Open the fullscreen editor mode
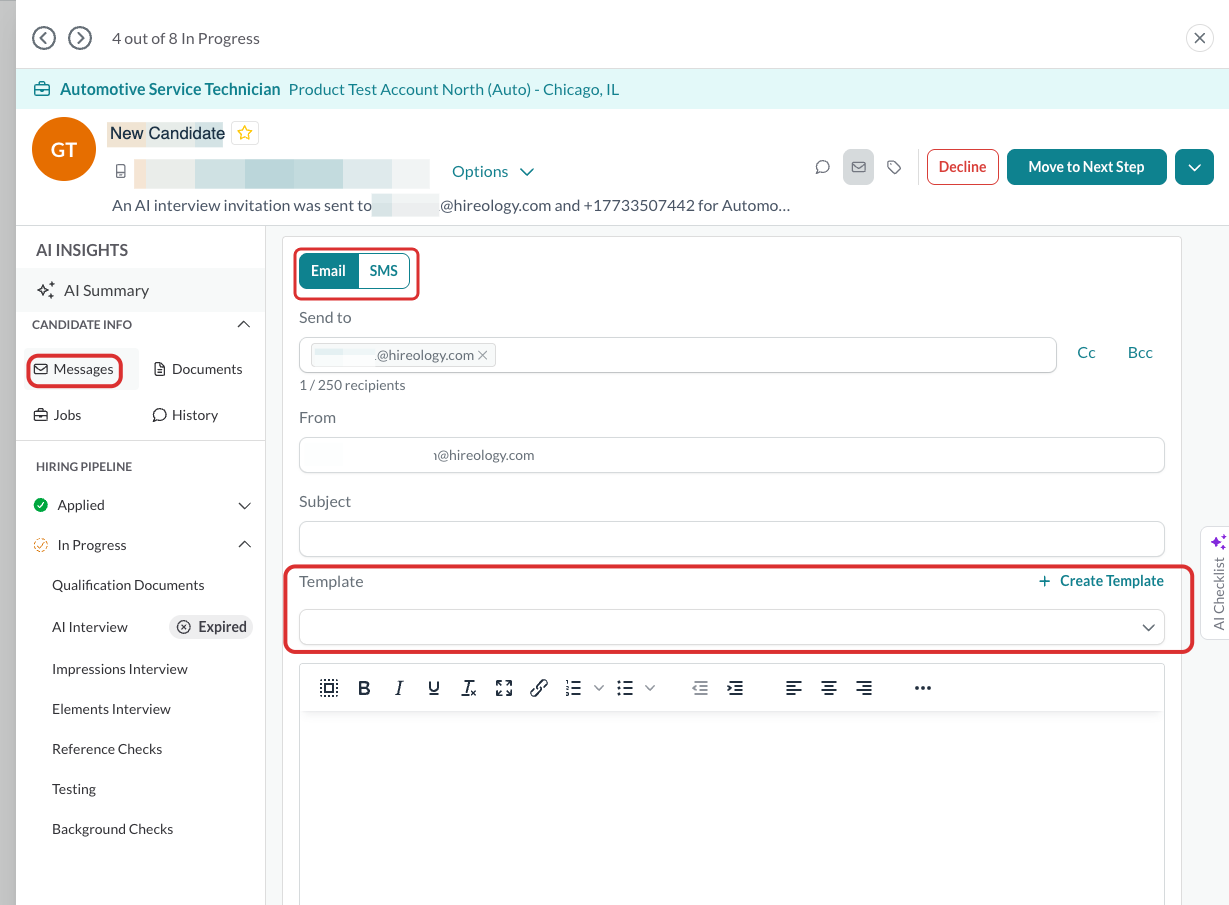The width and height of the screenshot is (1229, 905). pos(504,688)
